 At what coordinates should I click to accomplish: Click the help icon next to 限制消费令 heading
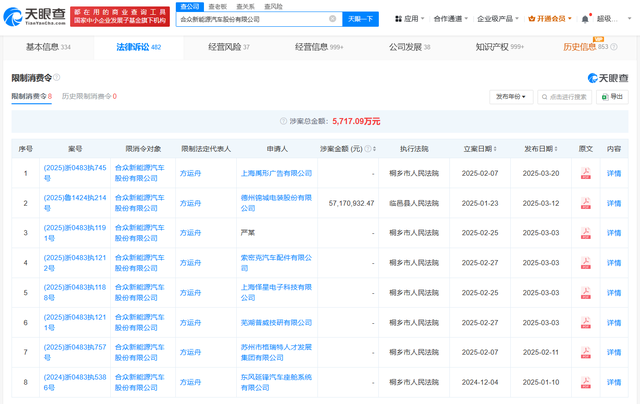click(x=57, y=77)
